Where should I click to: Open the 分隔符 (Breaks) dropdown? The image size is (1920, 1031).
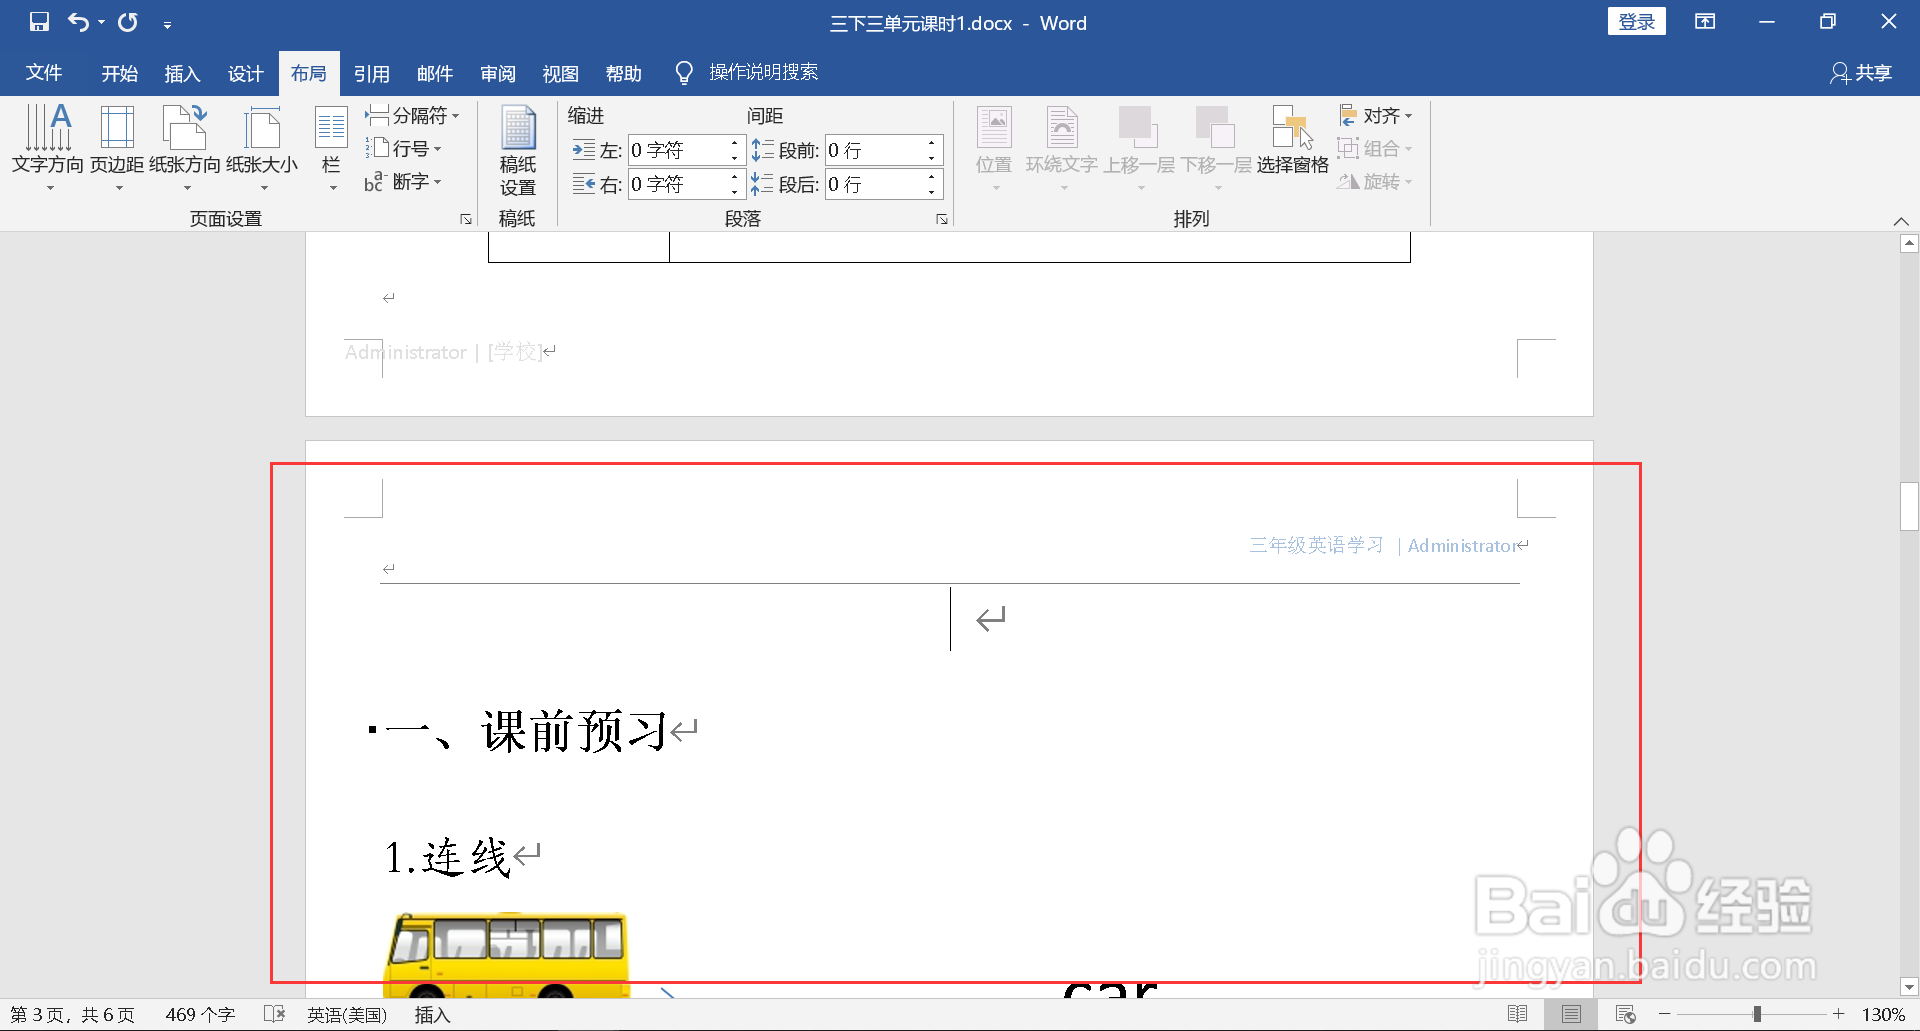coord(412,115)
